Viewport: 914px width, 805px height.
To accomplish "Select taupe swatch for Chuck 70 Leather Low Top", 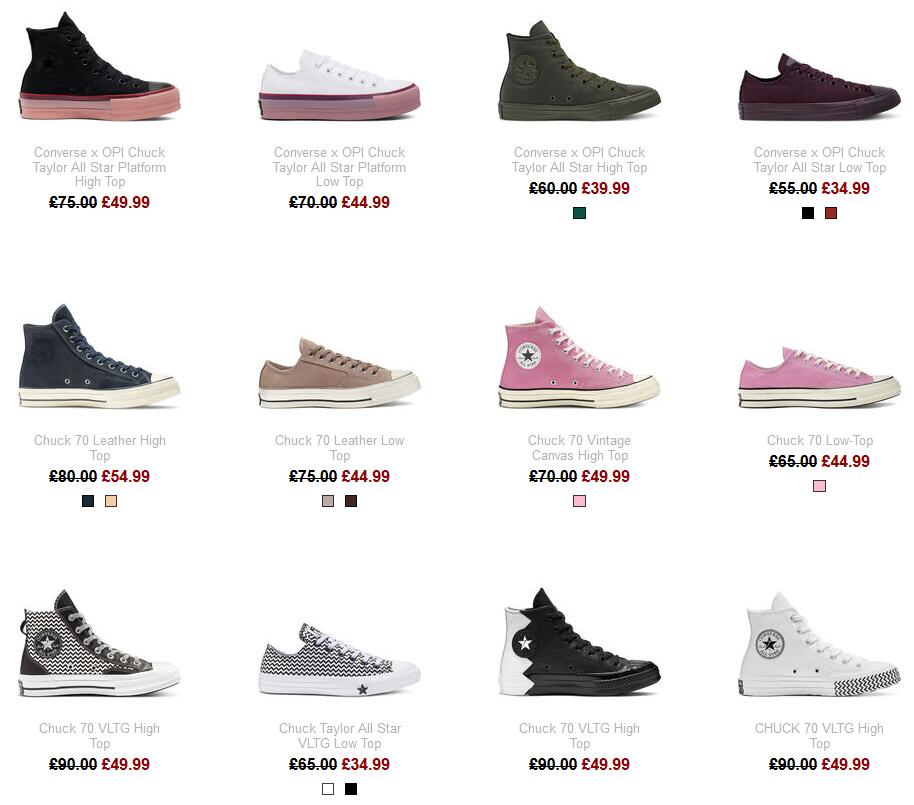I will pyautogui.click(x=328, y=501).
